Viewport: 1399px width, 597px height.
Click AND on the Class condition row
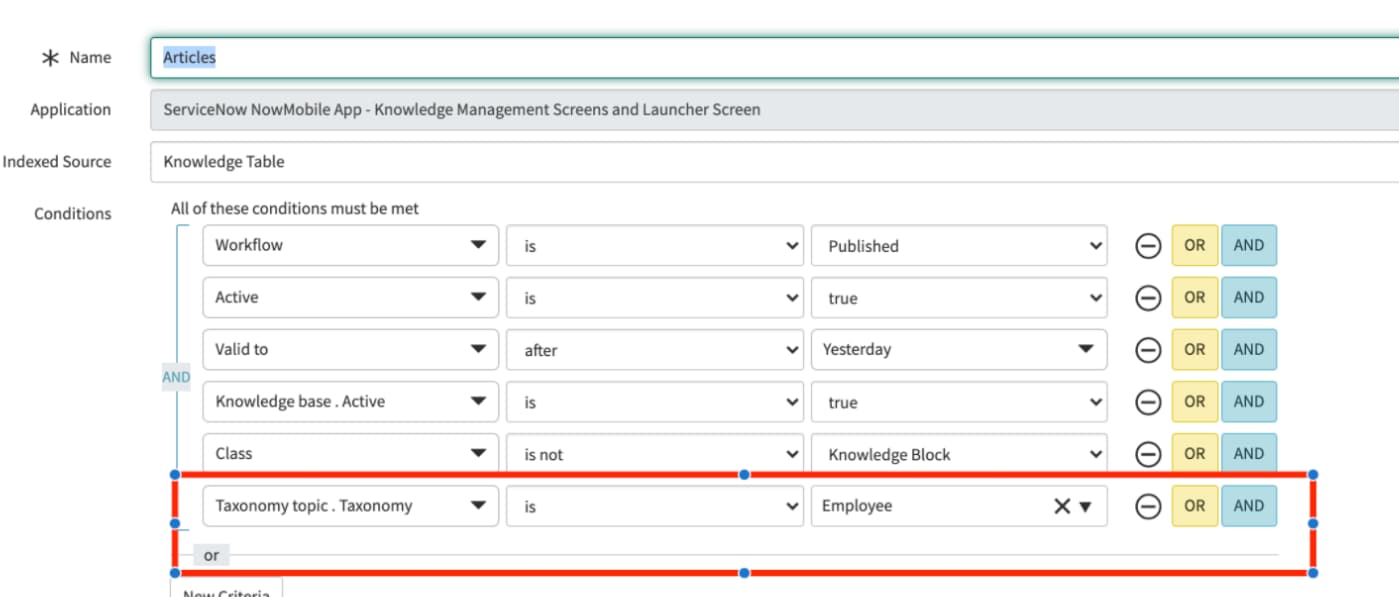(1247, 453)
